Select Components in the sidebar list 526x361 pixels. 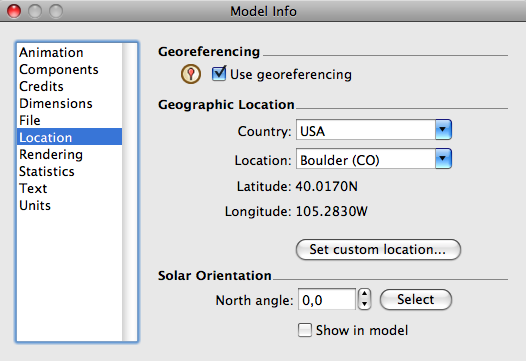coord(69,69)
